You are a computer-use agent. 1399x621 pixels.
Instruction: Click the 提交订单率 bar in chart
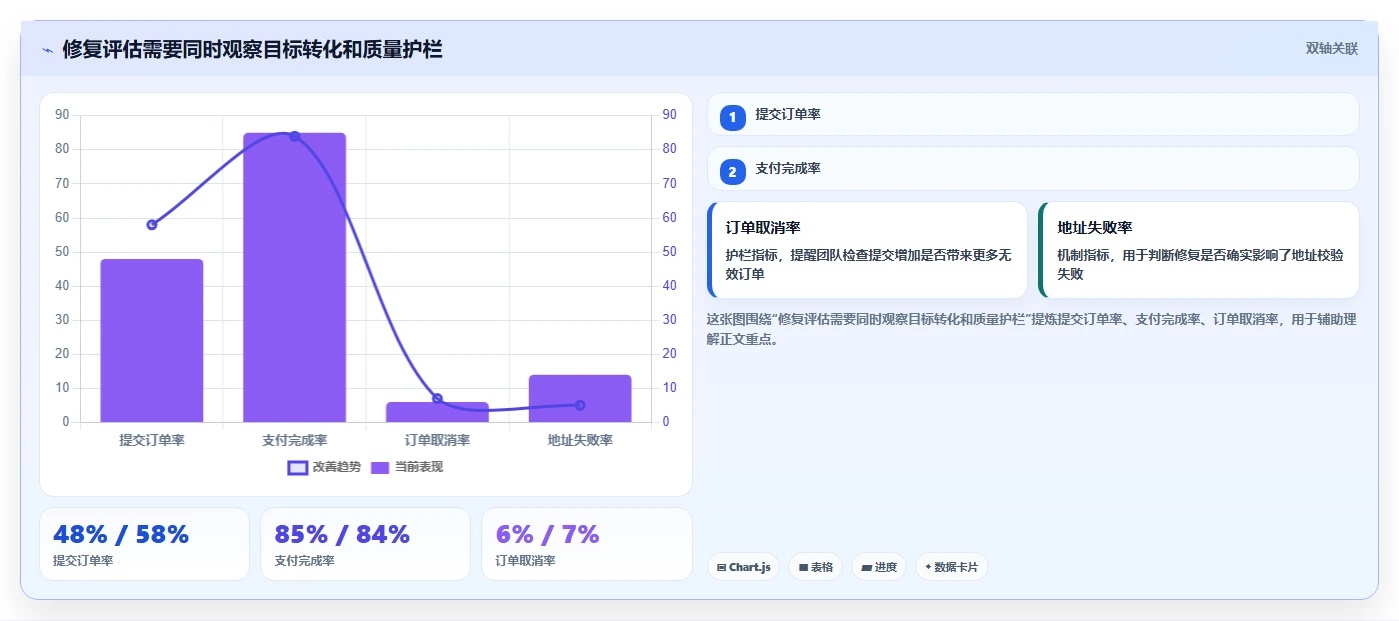(151, 340)
